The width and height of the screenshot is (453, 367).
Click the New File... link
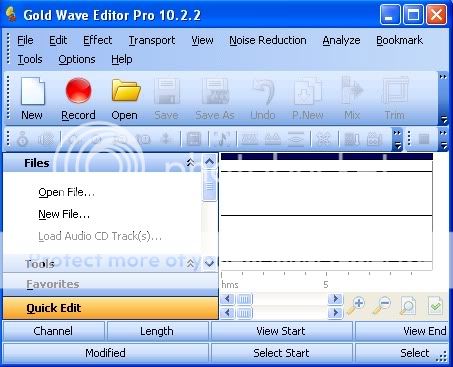[x=64, y=214]
